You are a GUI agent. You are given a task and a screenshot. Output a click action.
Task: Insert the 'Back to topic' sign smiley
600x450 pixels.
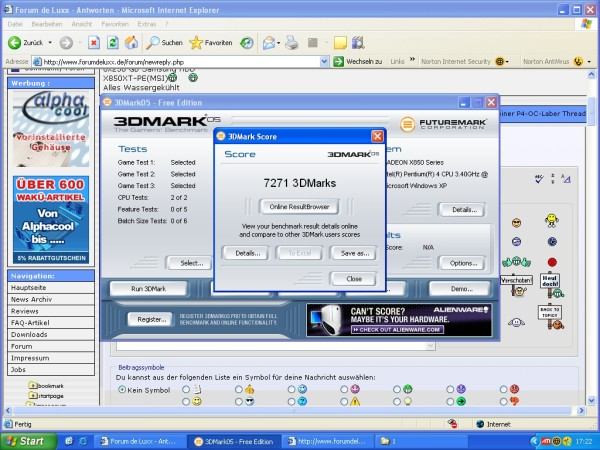point(551,317)
